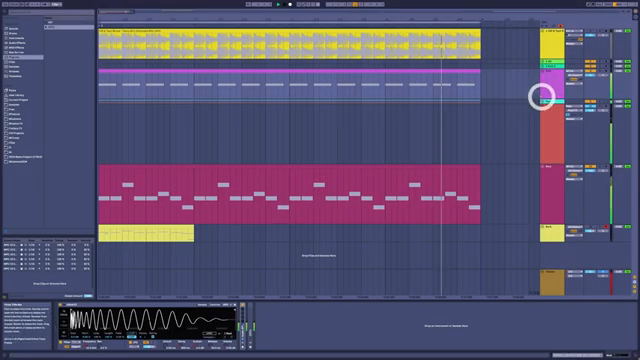
Task: Select Classic mode in Simpler
Action: [64, 313]
